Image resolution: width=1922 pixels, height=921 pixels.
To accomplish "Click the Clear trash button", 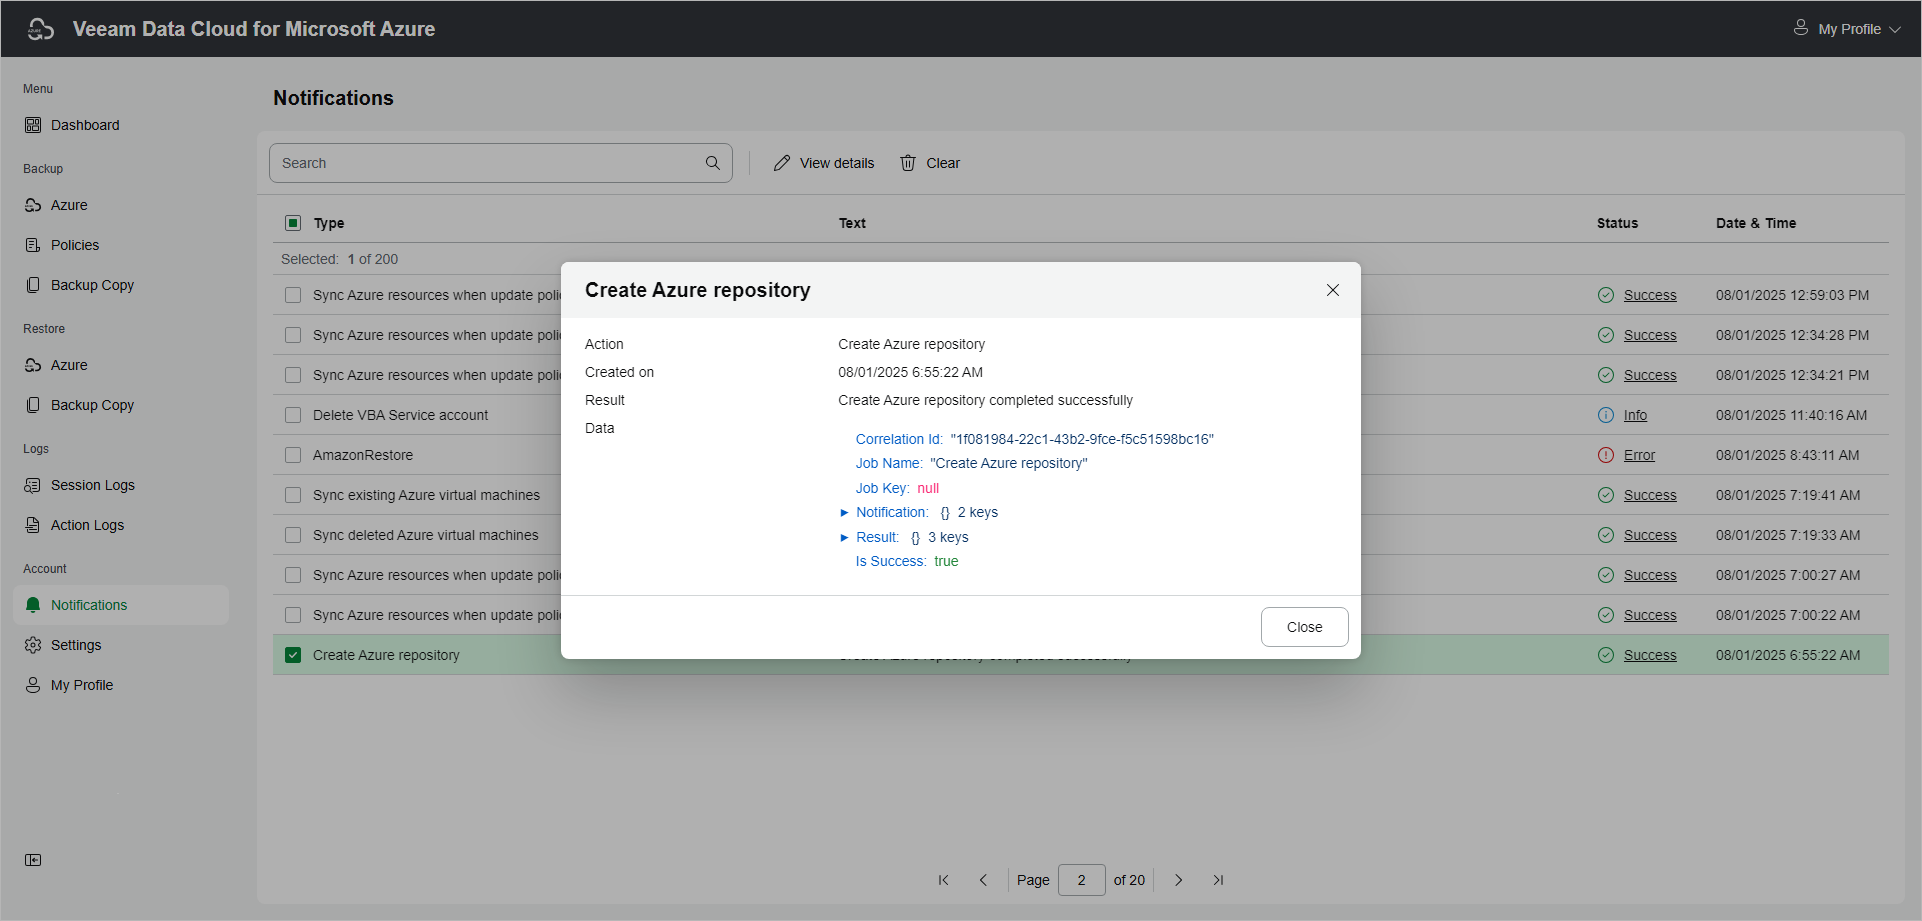I will (x=930, y=163).
